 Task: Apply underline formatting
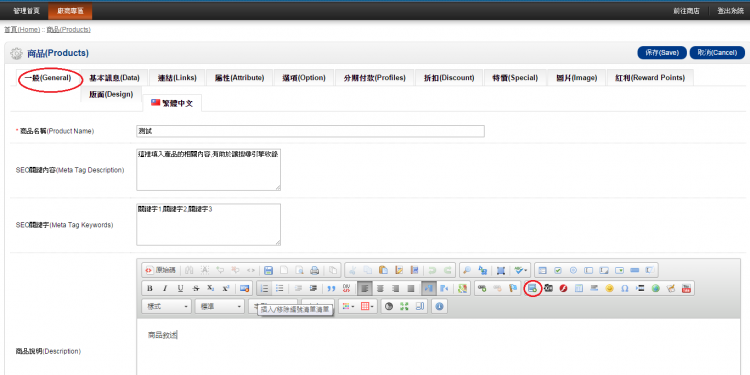click(180, 288)
